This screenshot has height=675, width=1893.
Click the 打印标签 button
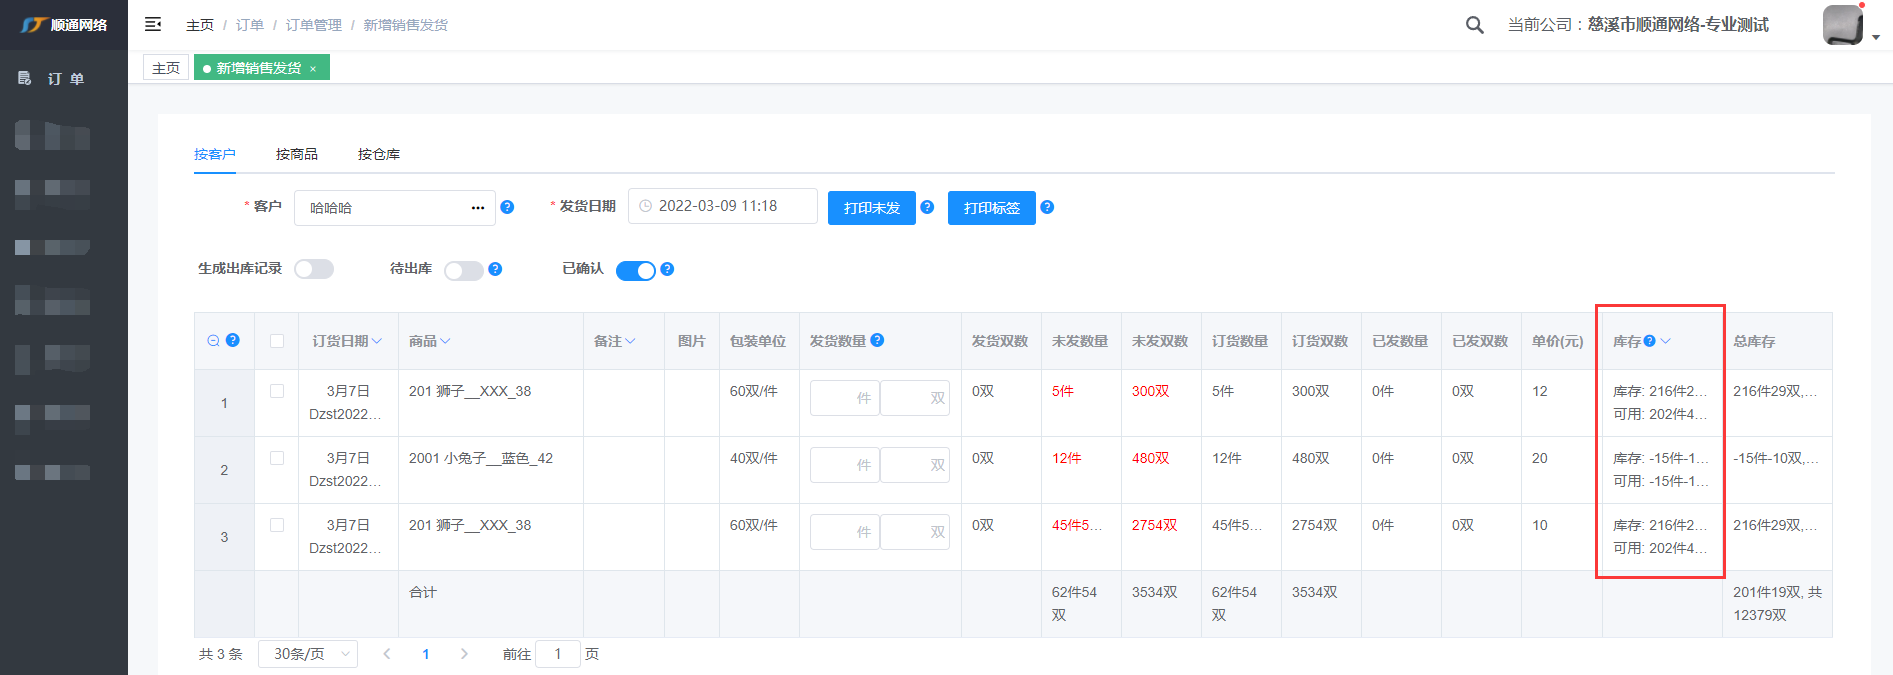[991, 208]
